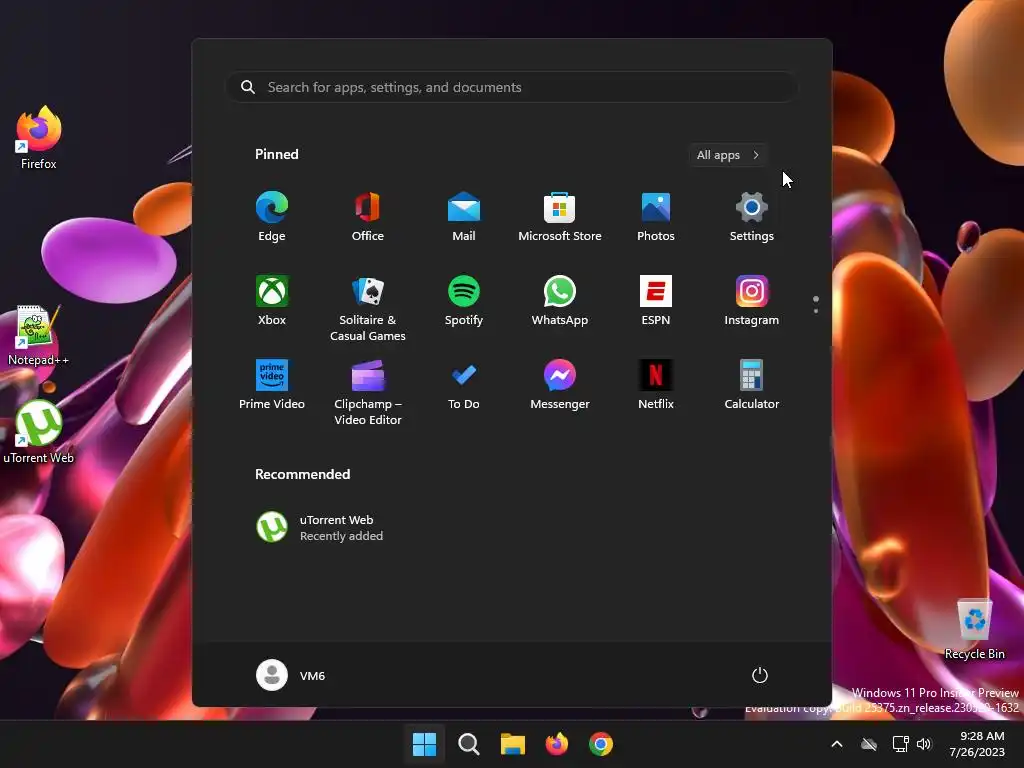
Task: Click the Start menu search box
Action: [x=512, y=88]
